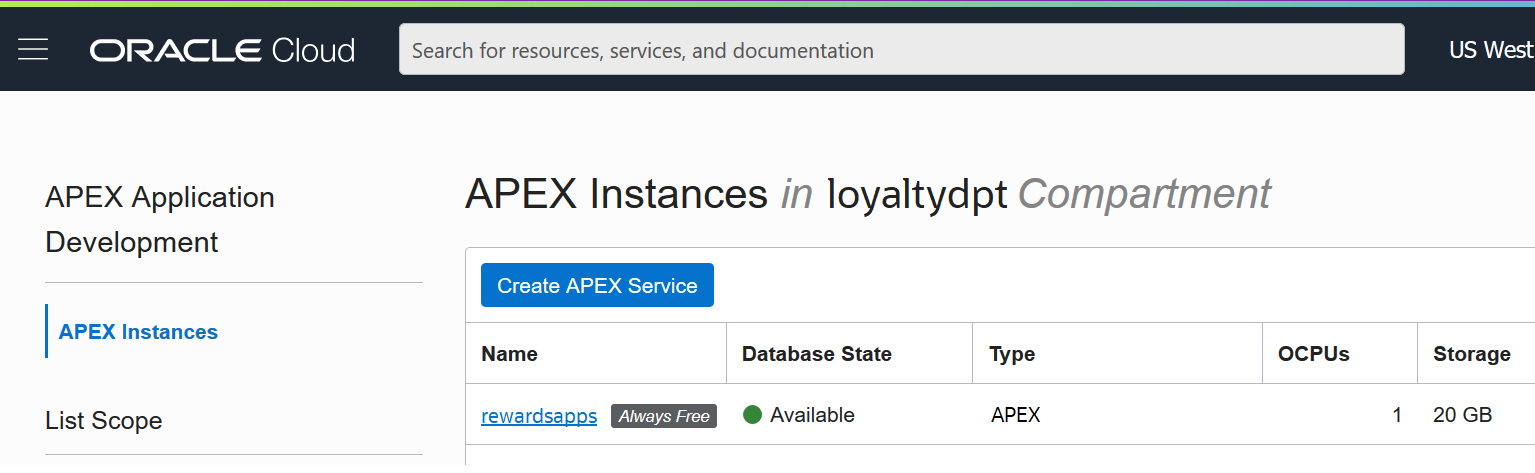Viewport: 1535px width, 473px height.
Task: Open the rewardsapps instance link
Action: (539, 416)
